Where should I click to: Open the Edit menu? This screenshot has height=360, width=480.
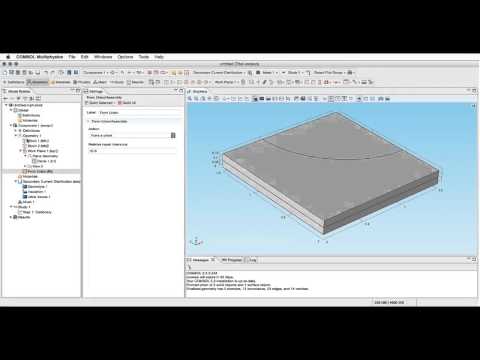click(84, 57)
